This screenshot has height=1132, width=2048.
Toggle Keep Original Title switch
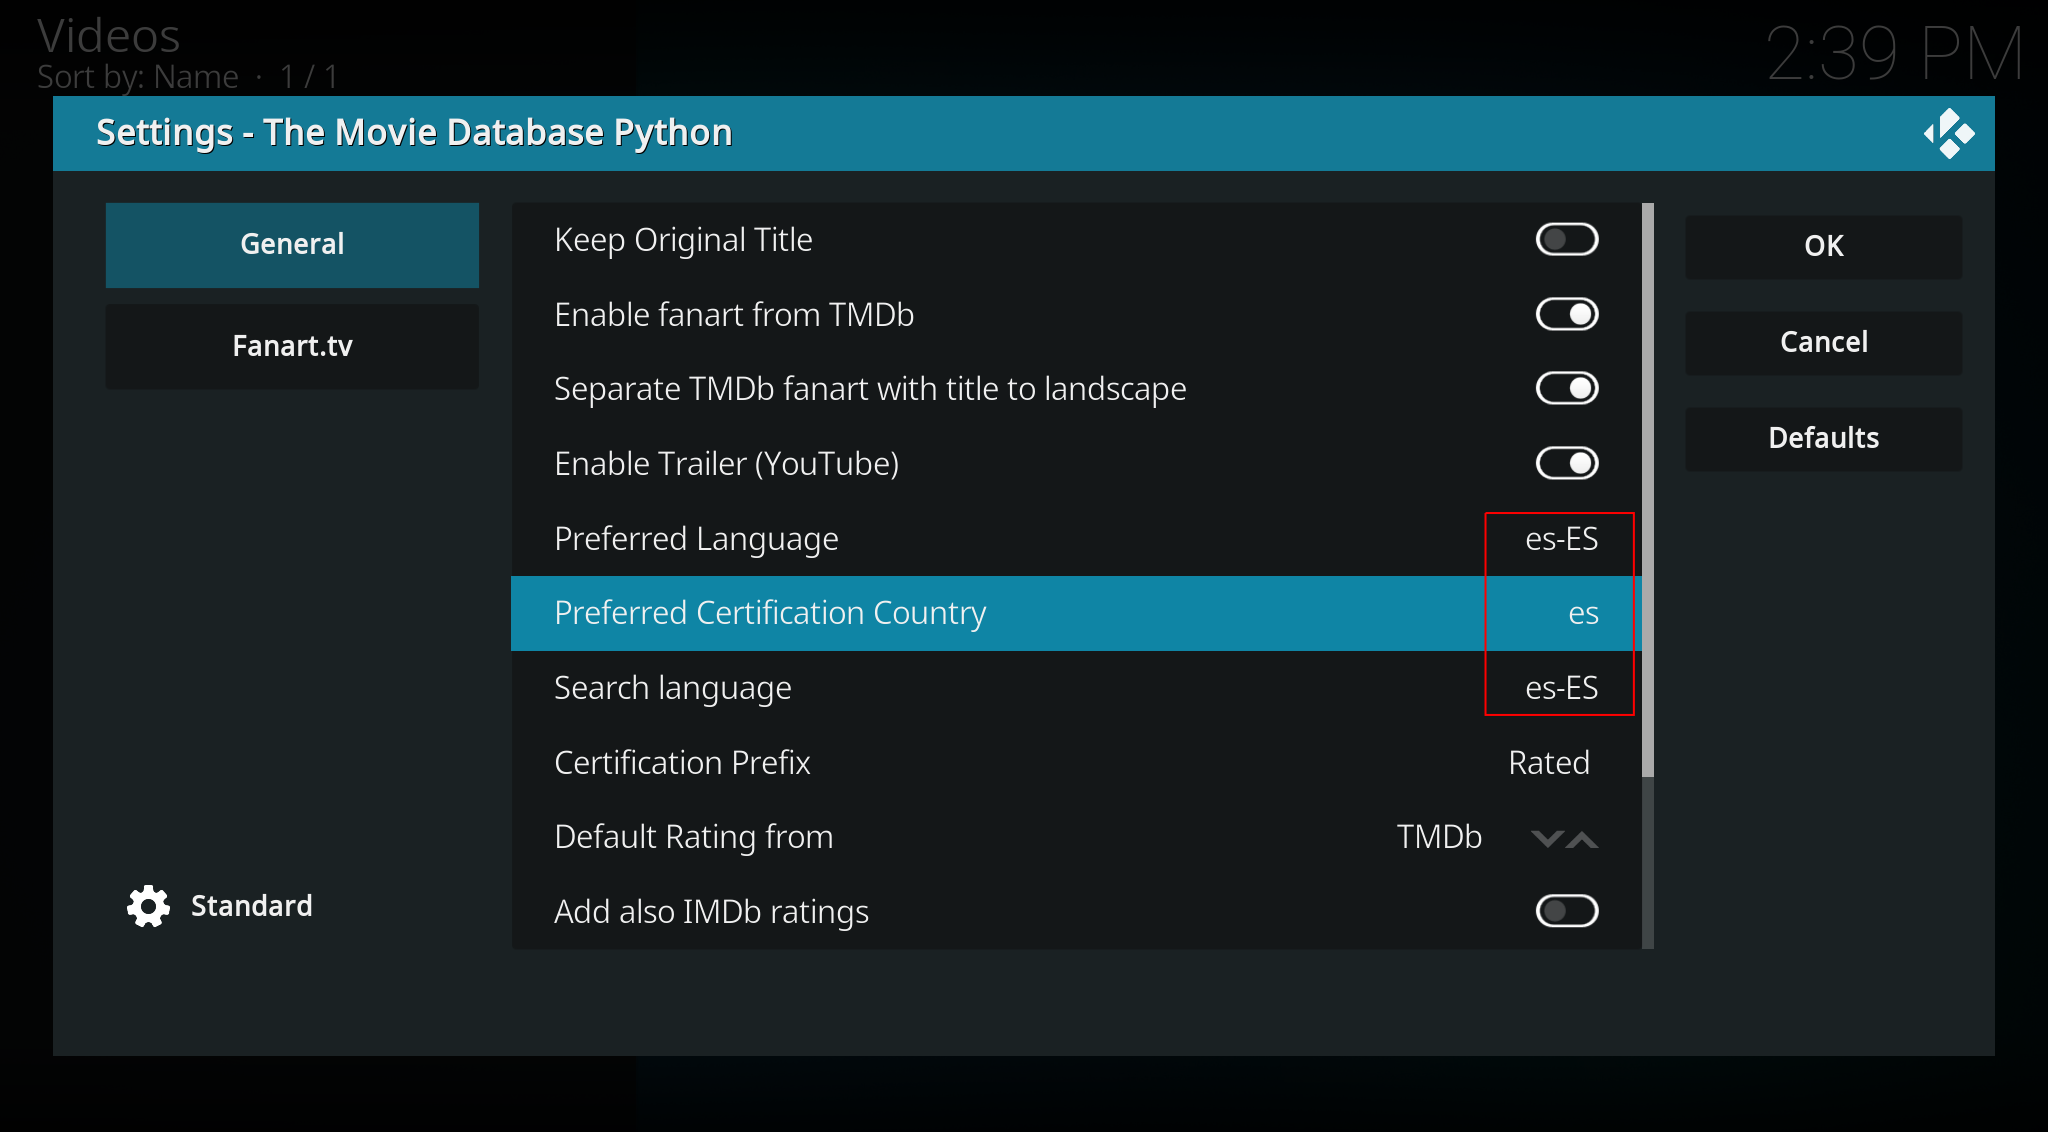[1566, 240]
